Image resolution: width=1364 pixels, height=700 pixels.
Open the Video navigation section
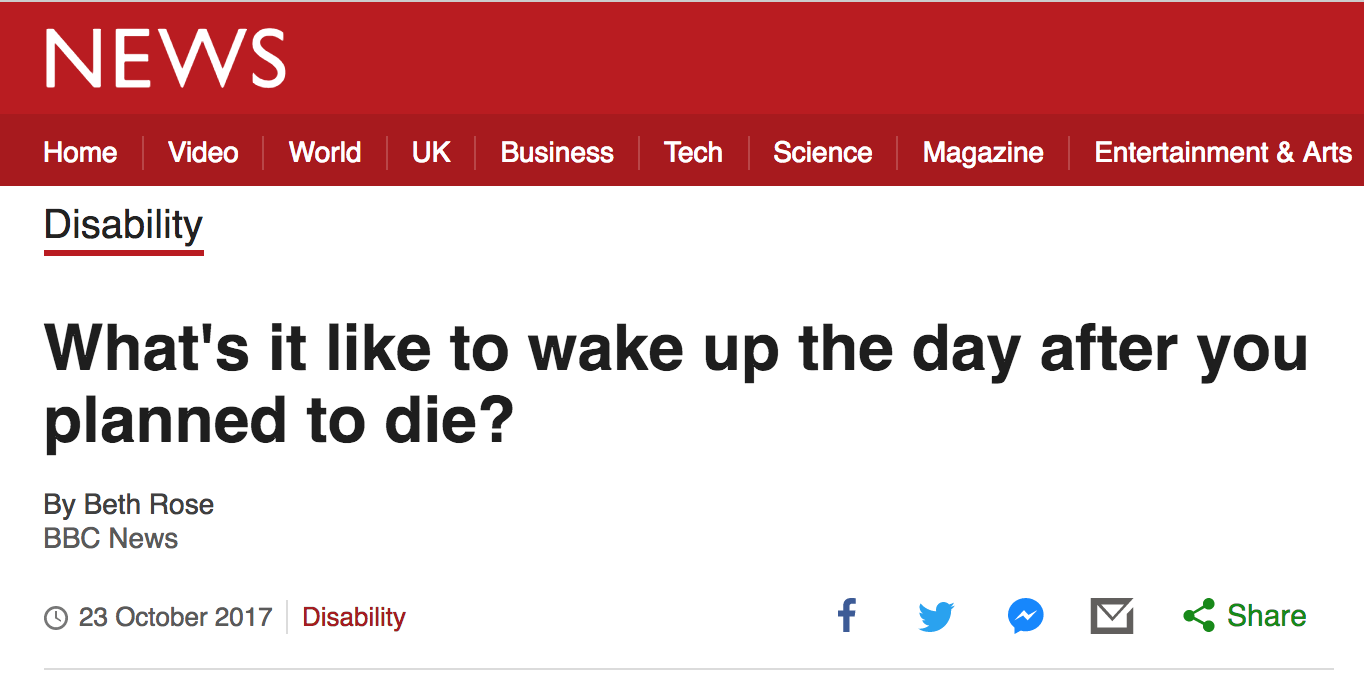coord(203,152)
